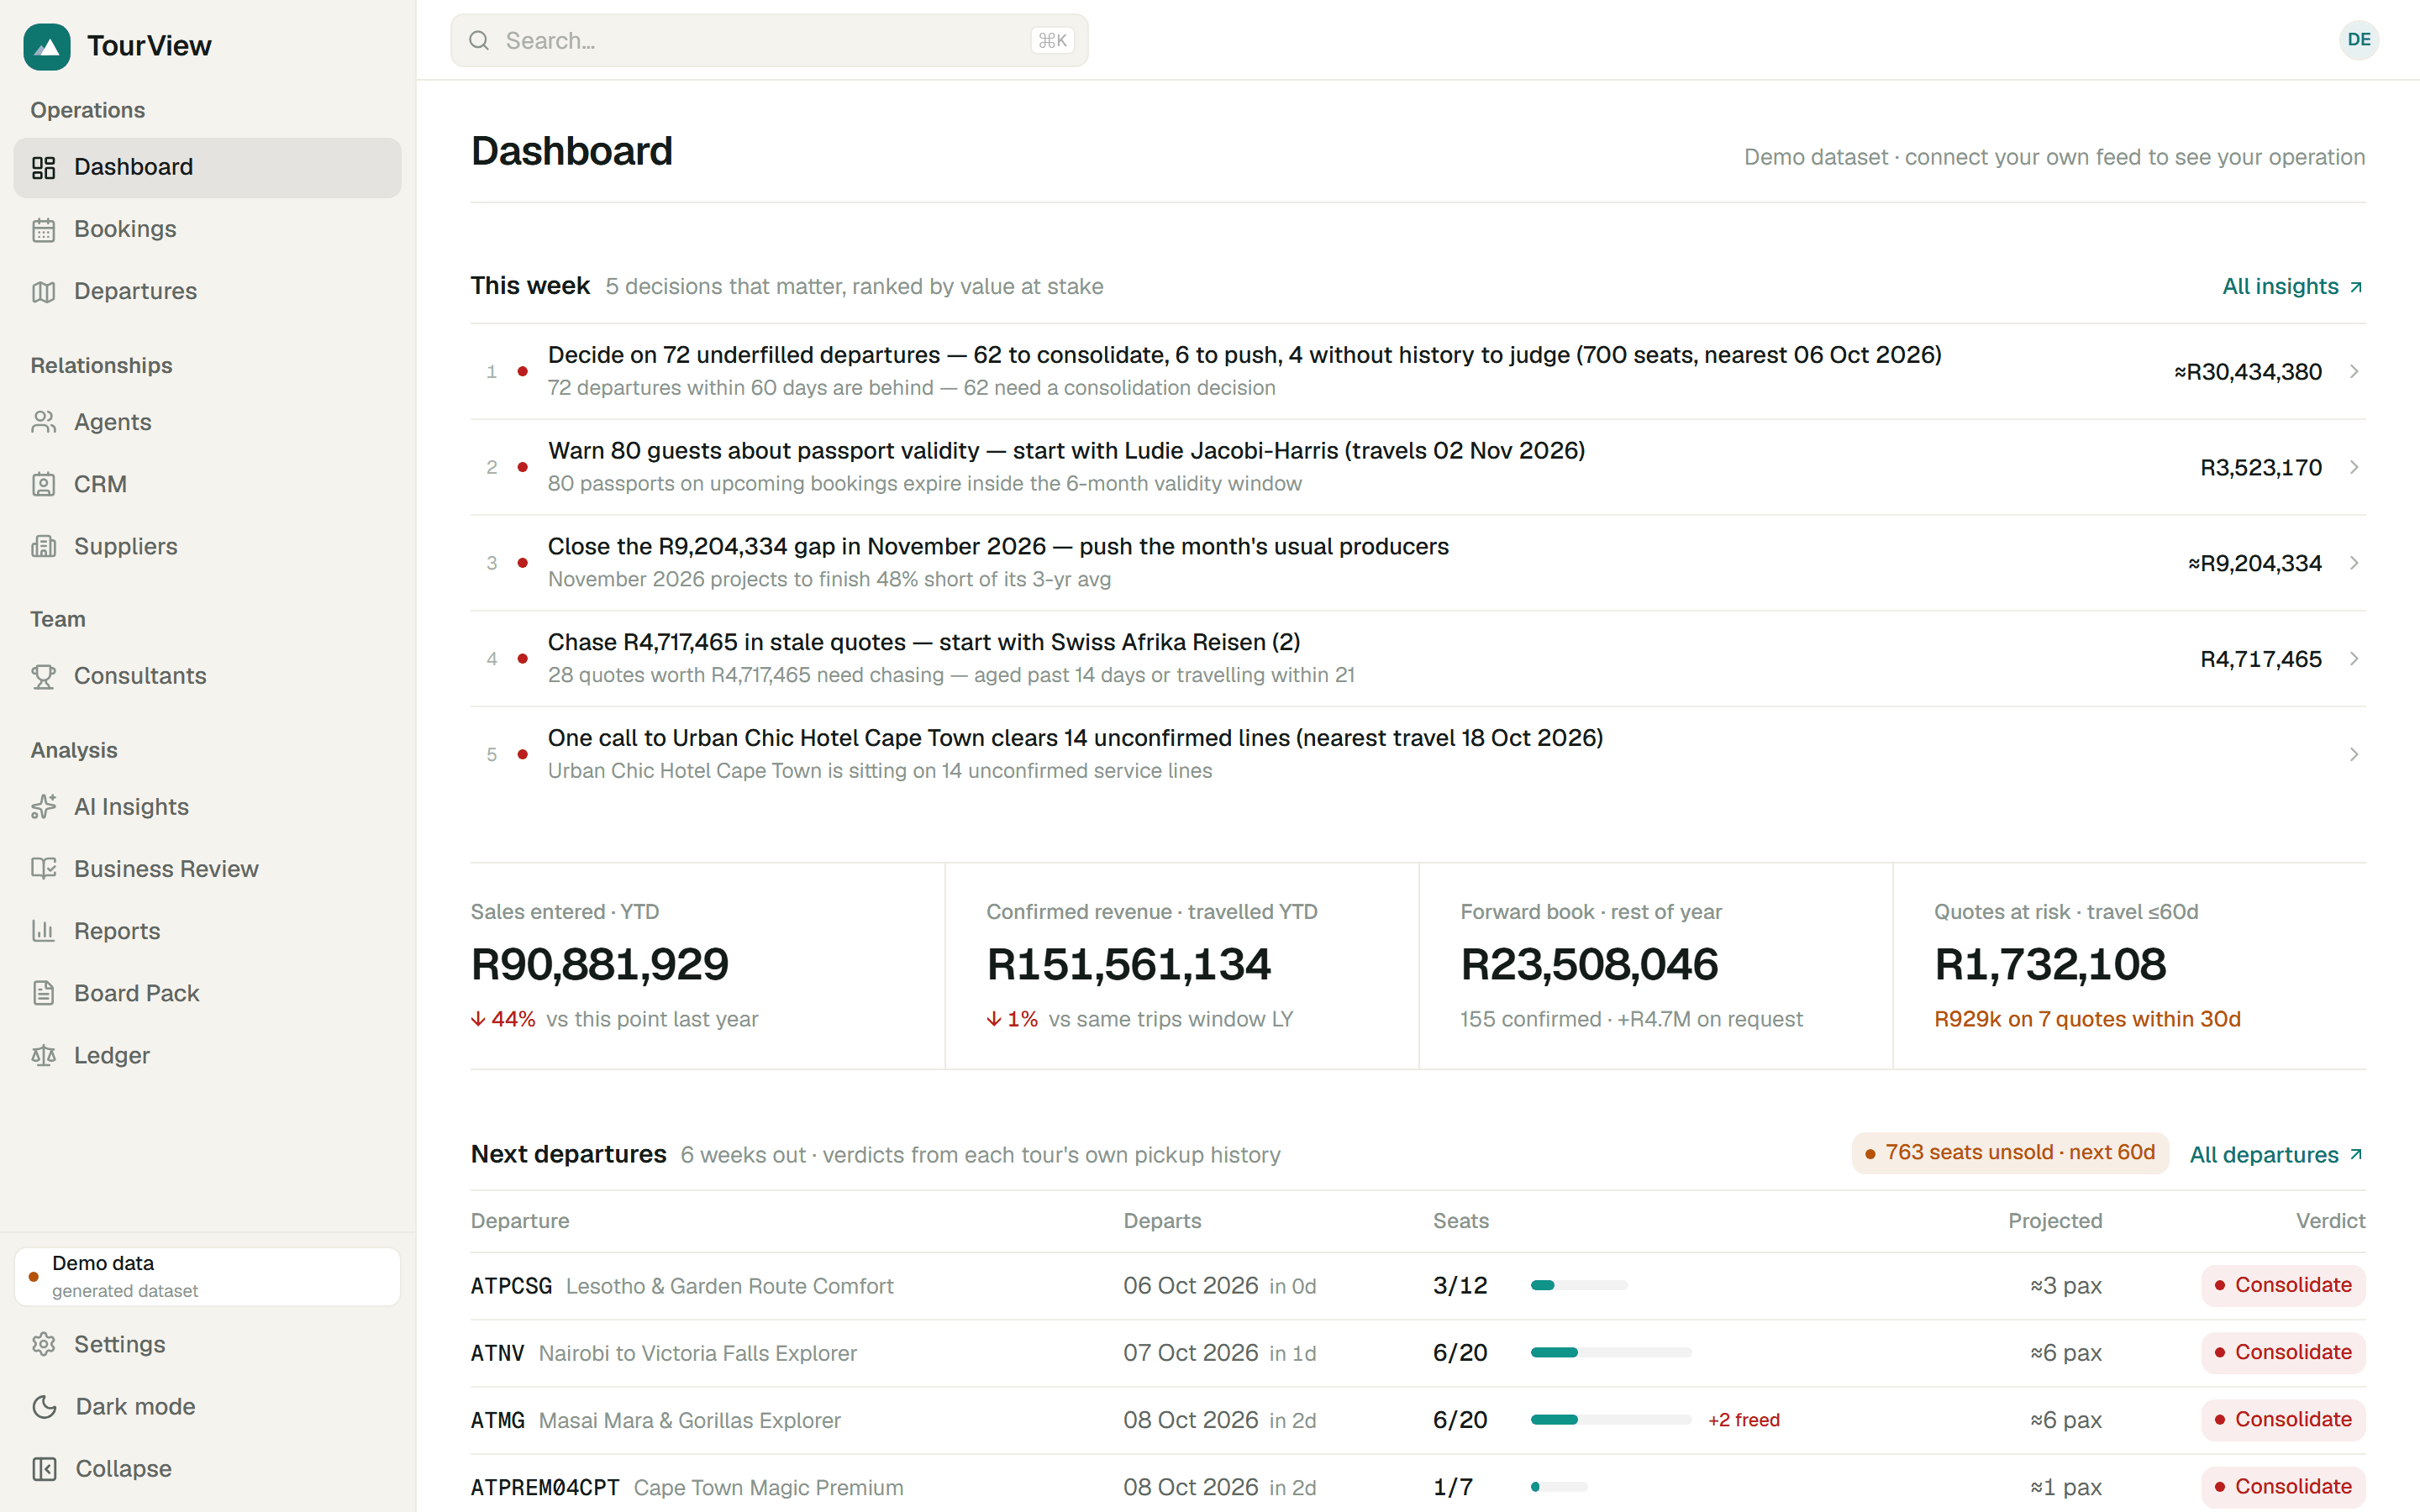Click the ATNV seats progress bar
This screenshot has width=2420, height=1512.
click(1611, 1352)
